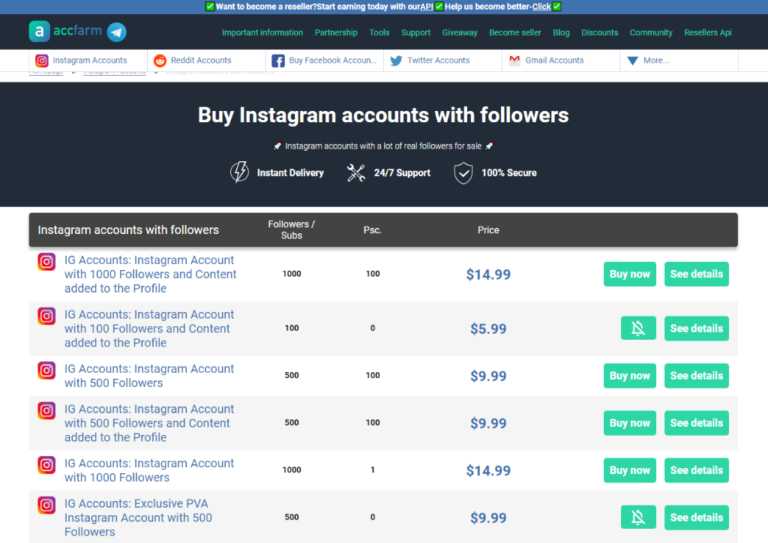Screen dimensions: 768x543
Task: Click the 'Click' link in top banner
Action: (x=542, y=7)
